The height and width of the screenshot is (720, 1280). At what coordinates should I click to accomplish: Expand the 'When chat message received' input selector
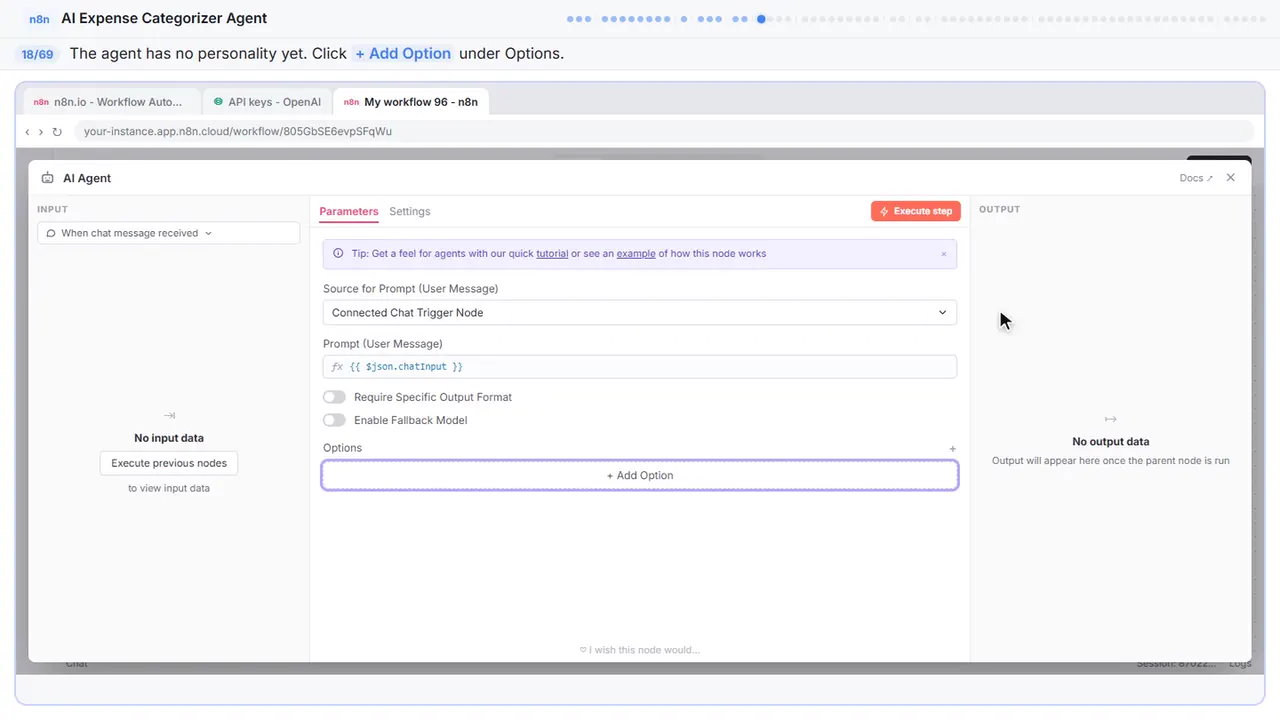[169, 233]
